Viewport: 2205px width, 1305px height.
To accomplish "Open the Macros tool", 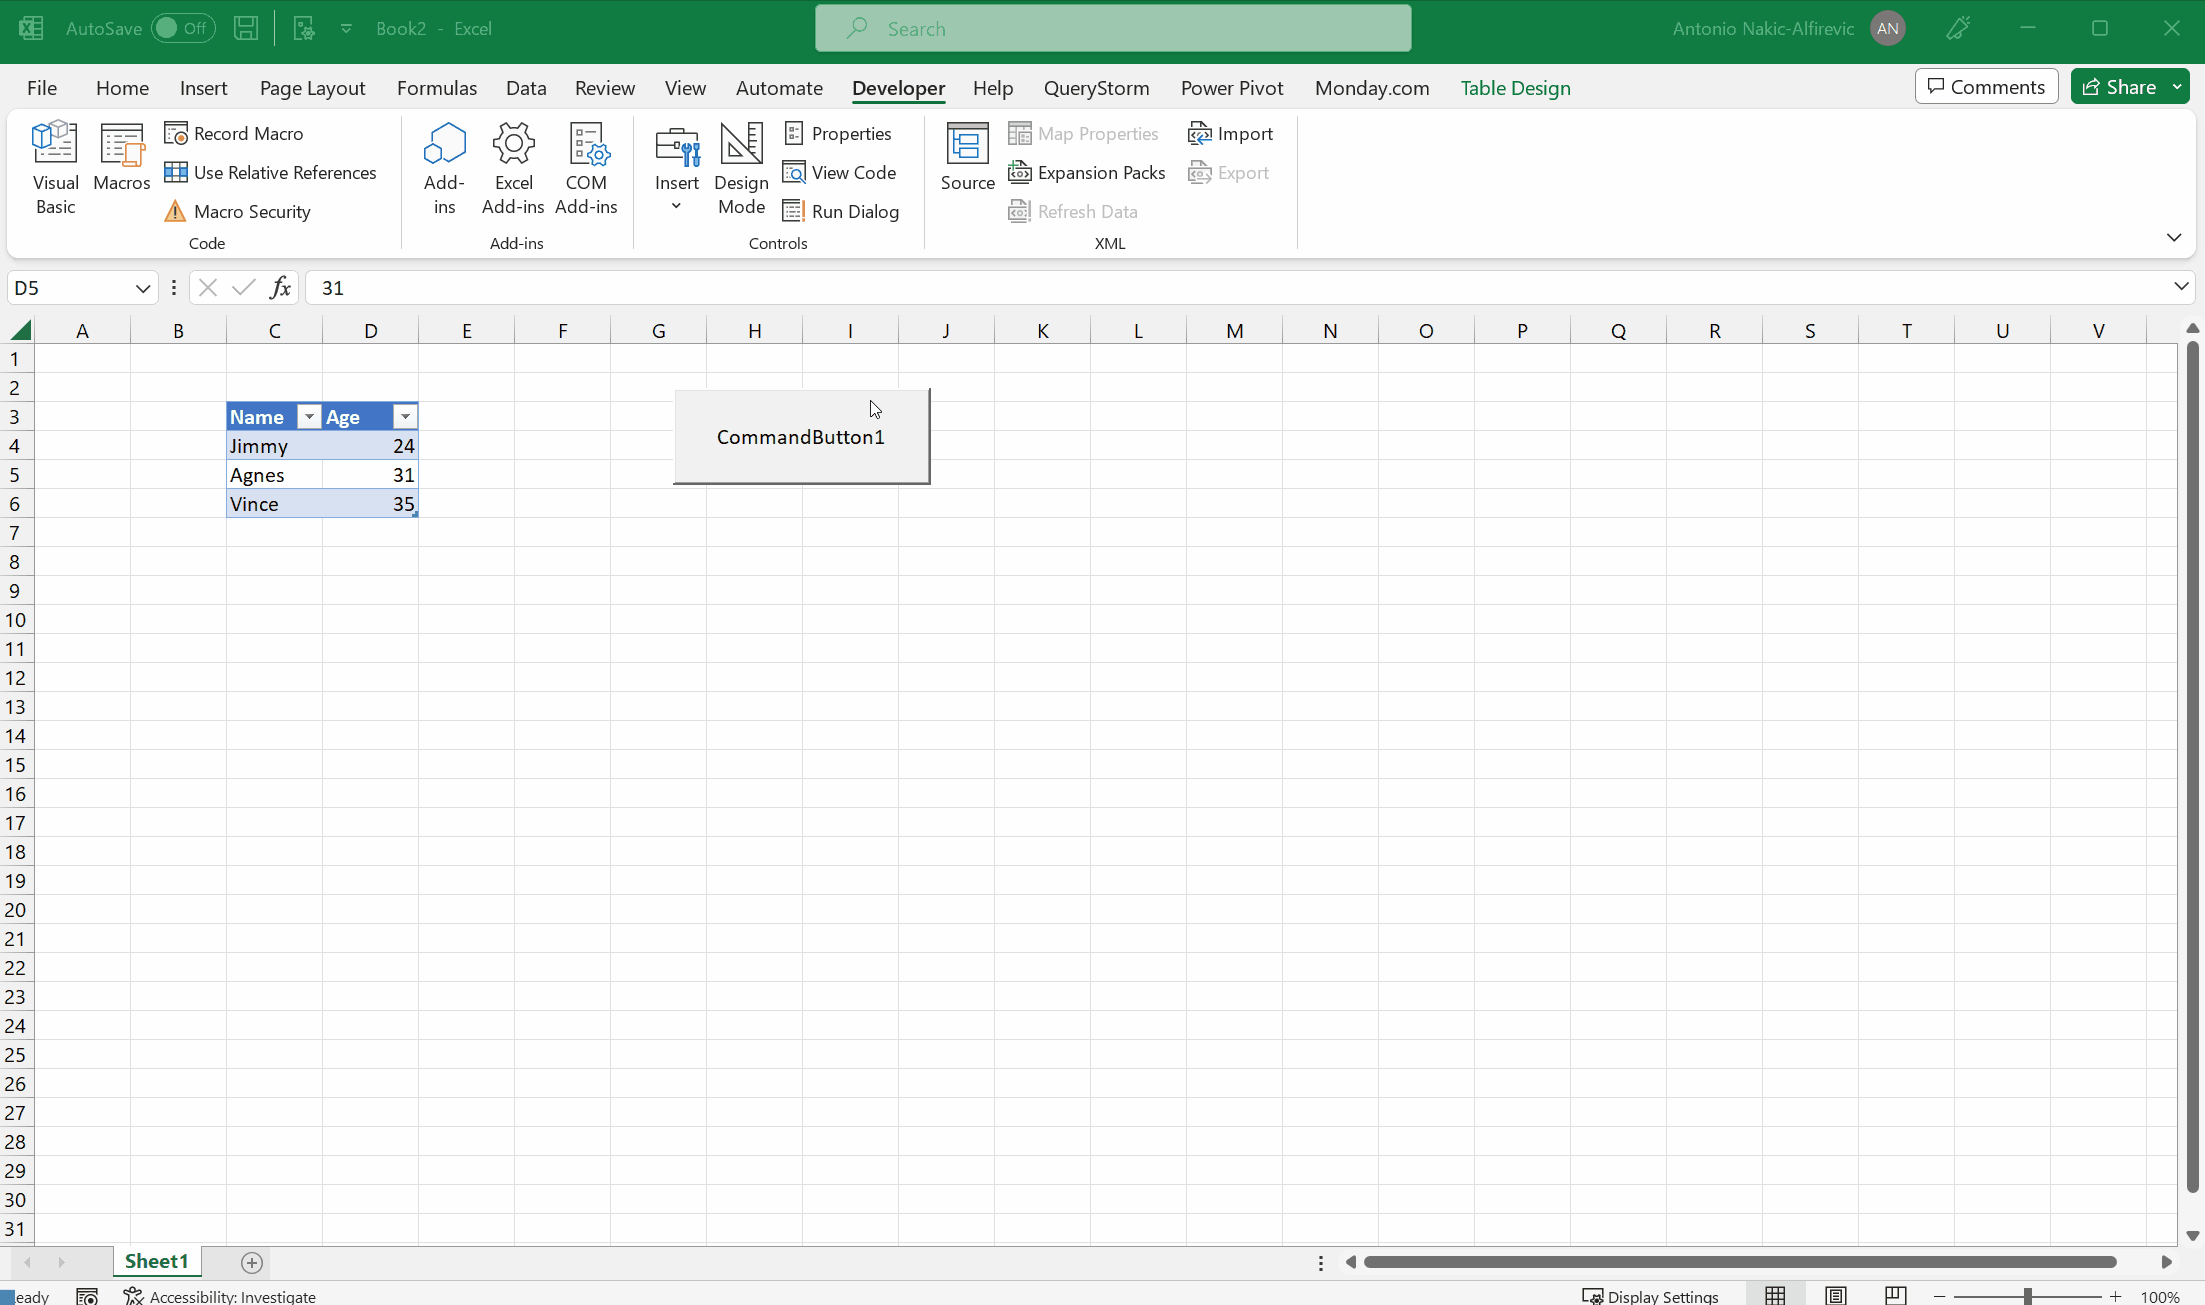I will click(120, 168).
